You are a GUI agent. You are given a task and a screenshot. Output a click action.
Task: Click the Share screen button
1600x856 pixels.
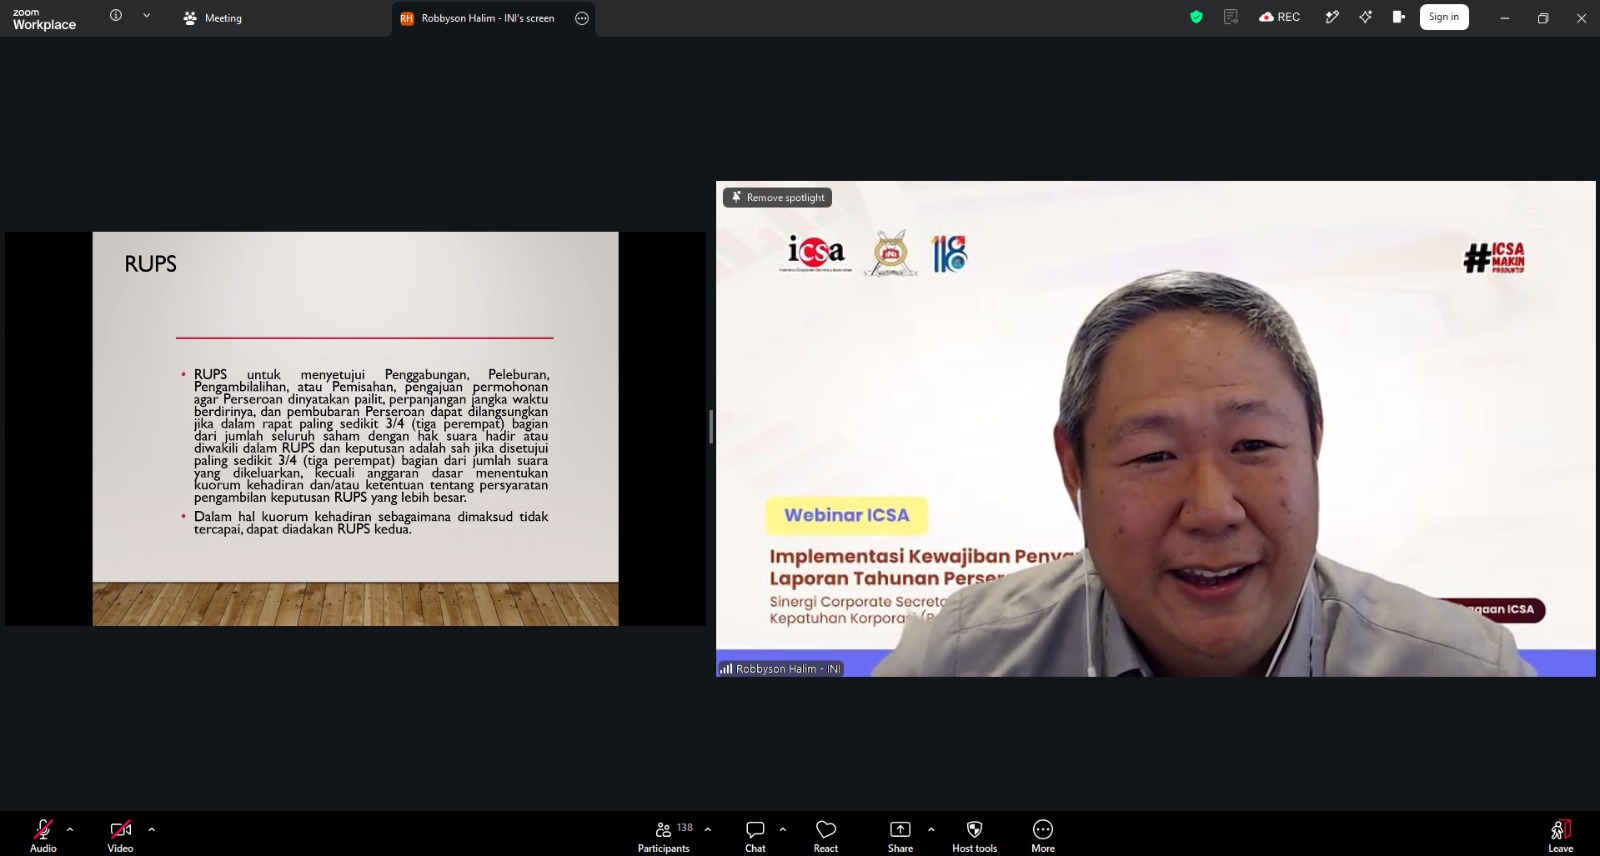coord(900,835)
